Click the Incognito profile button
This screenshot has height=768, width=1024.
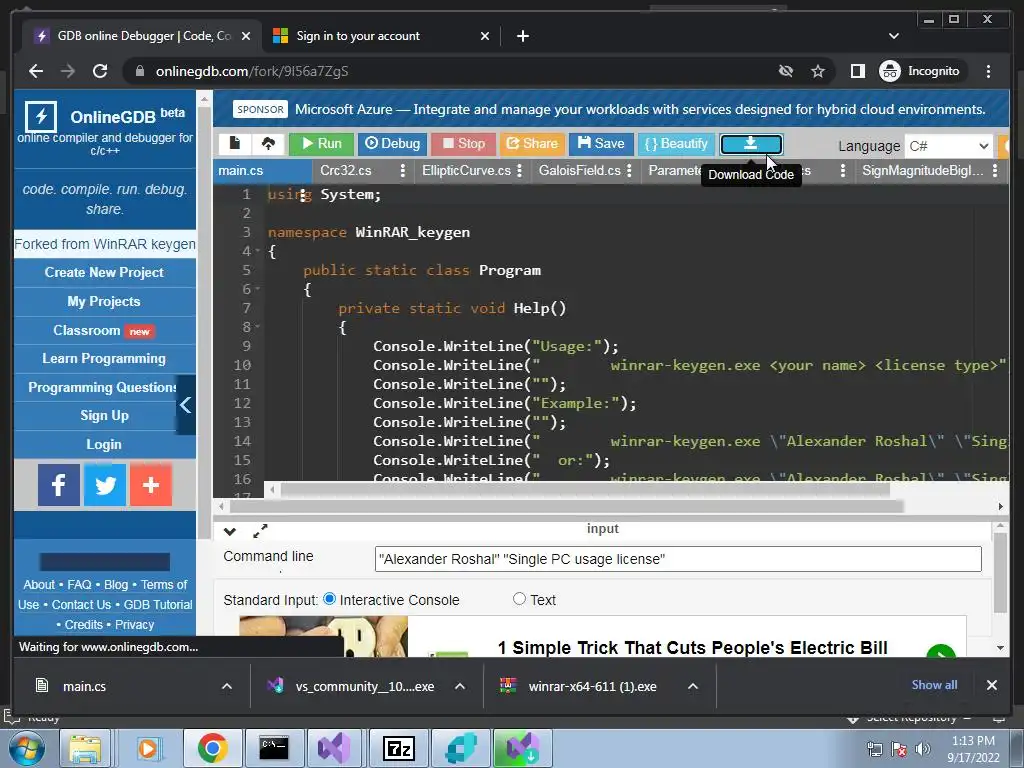pyautogui.click(x=921, y=71)
